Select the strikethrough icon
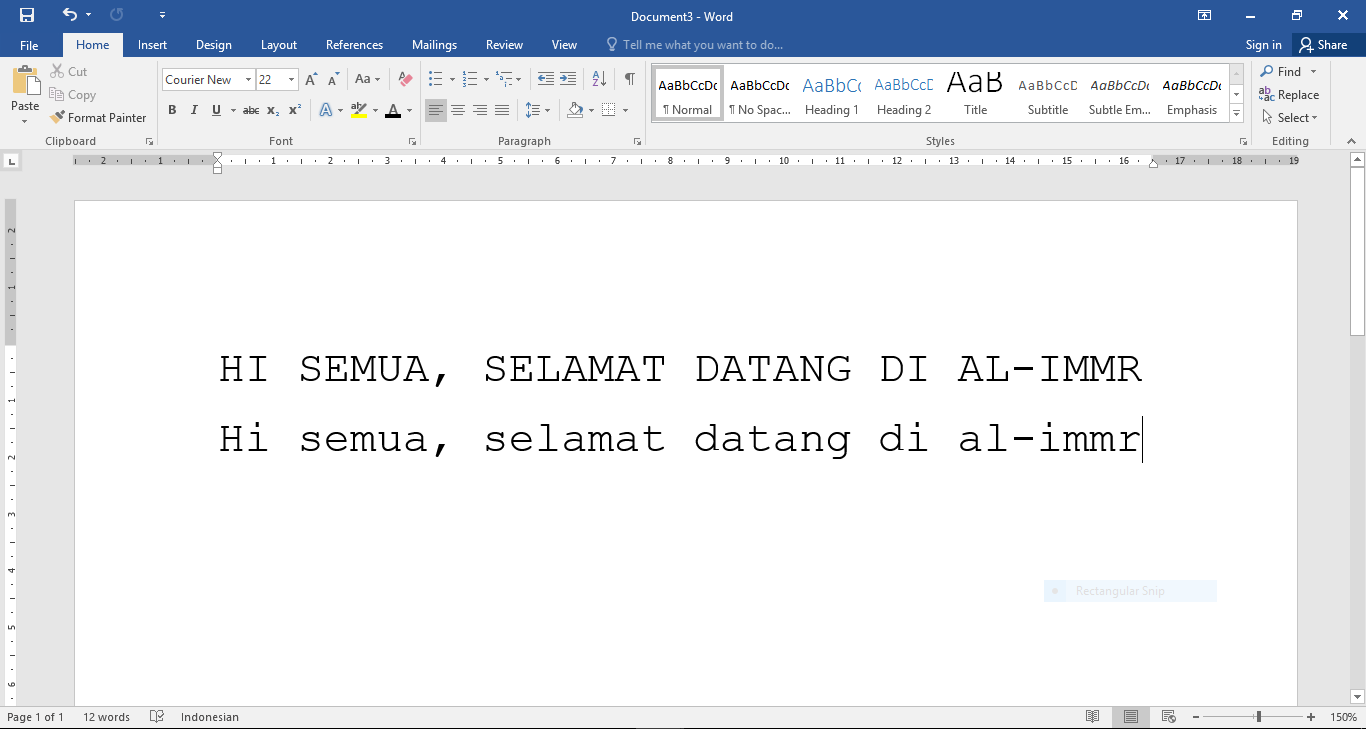 pos(251,110)
